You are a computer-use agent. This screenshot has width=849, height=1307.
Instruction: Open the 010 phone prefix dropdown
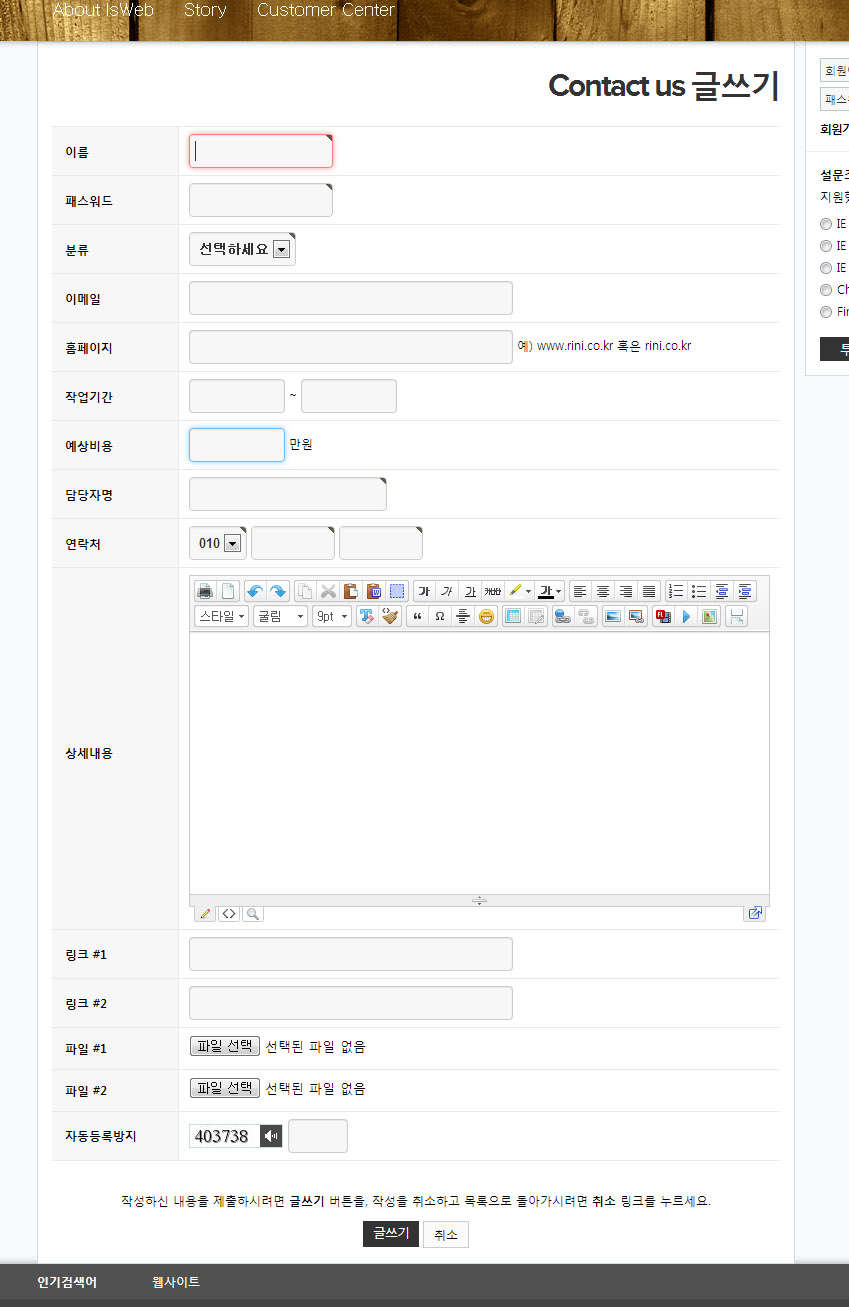219,544
